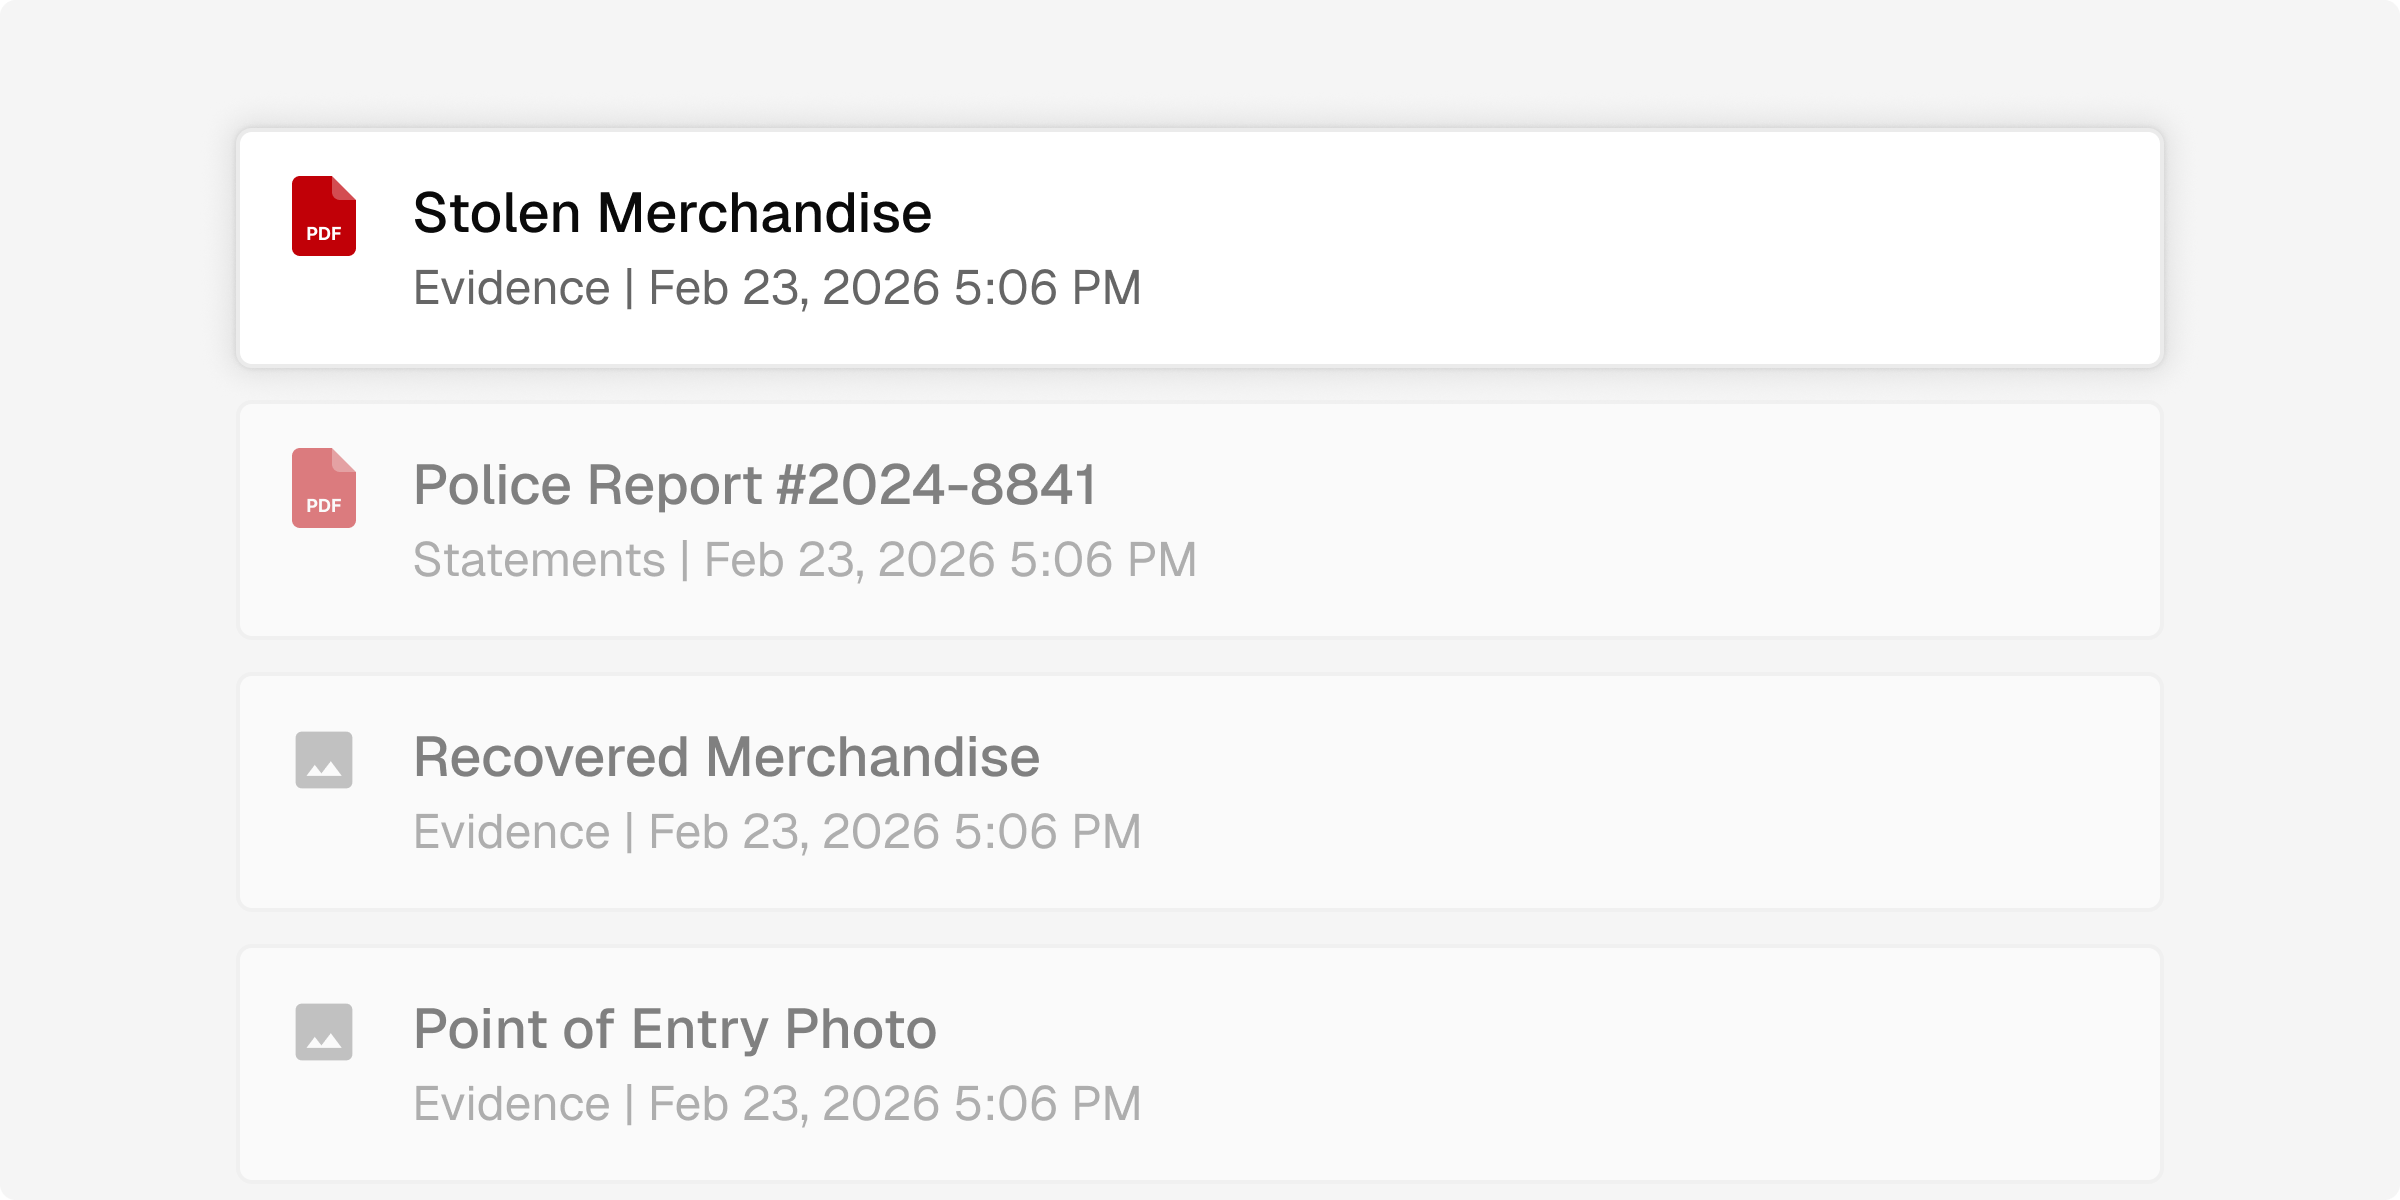Click the Evidence date line under Stolen Merchandise
The image size is (2400, 1200).
click(777, 288)
